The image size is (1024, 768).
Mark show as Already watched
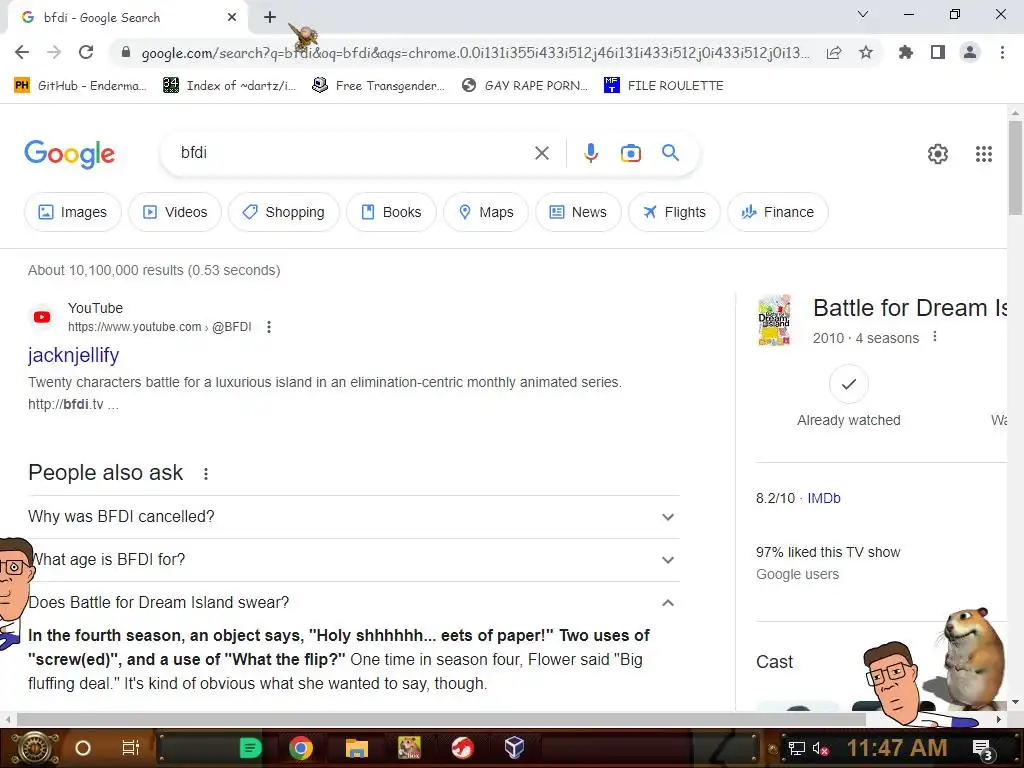tap(848, 384)
